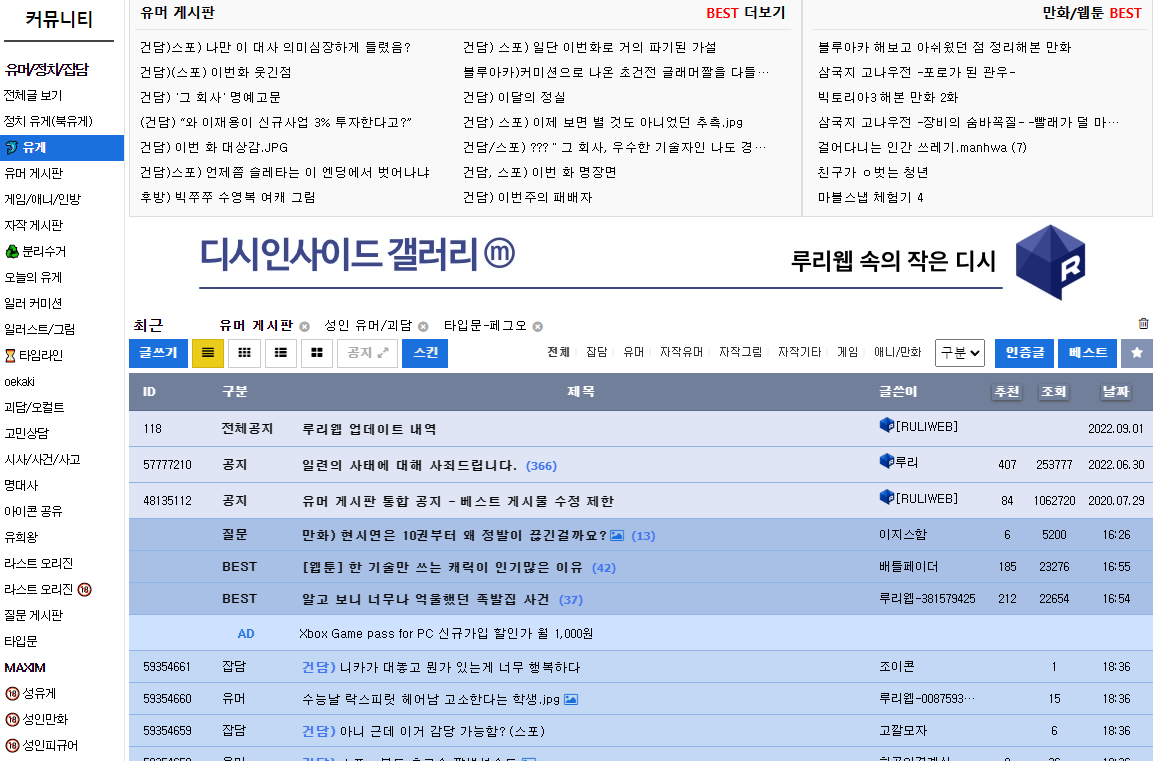Open the 스킨 skin button
This screenshot has width=1158, height=761.
[425, 353]
